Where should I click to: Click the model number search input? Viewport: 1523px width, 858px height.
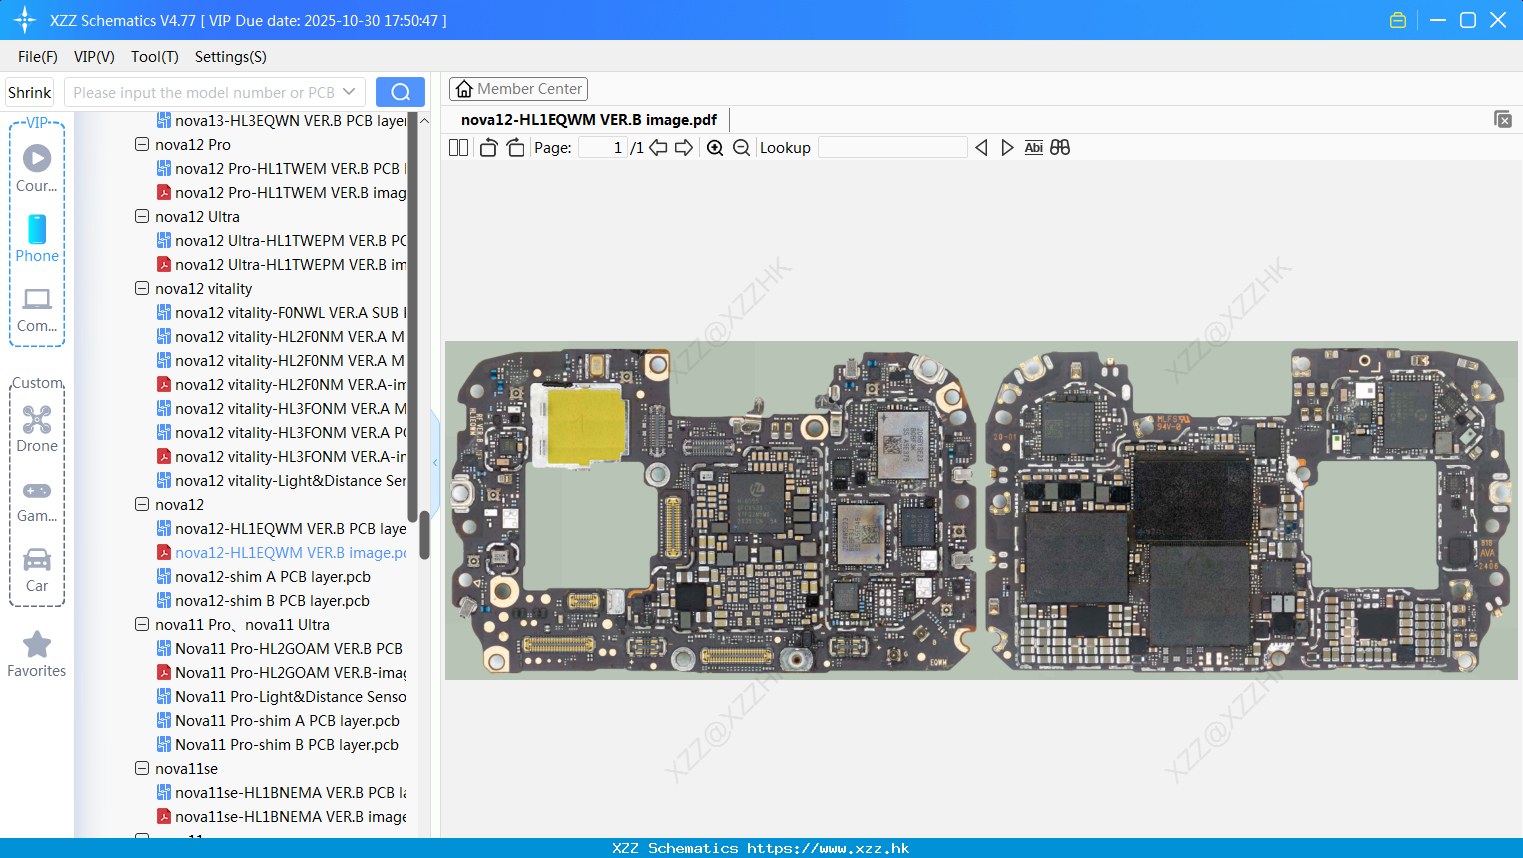coord(204,92)
